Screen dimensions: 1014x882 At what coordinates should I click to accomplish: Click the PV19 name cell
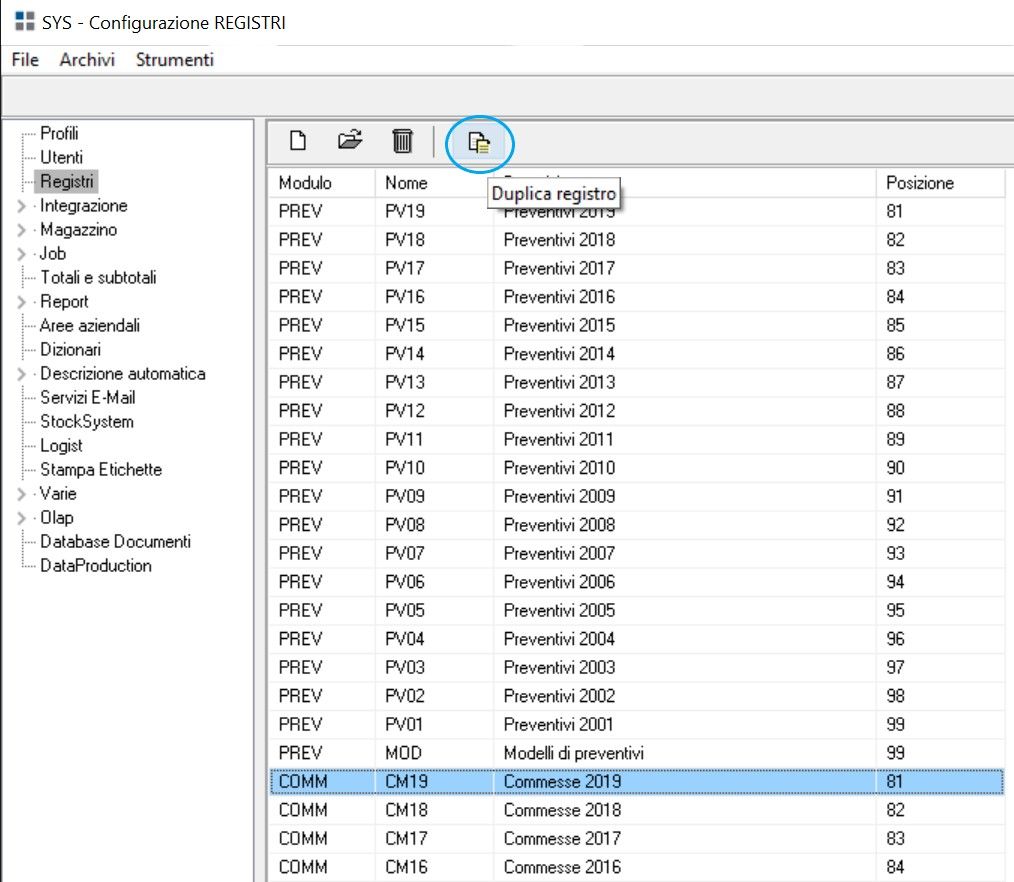[x=405, y=211]
